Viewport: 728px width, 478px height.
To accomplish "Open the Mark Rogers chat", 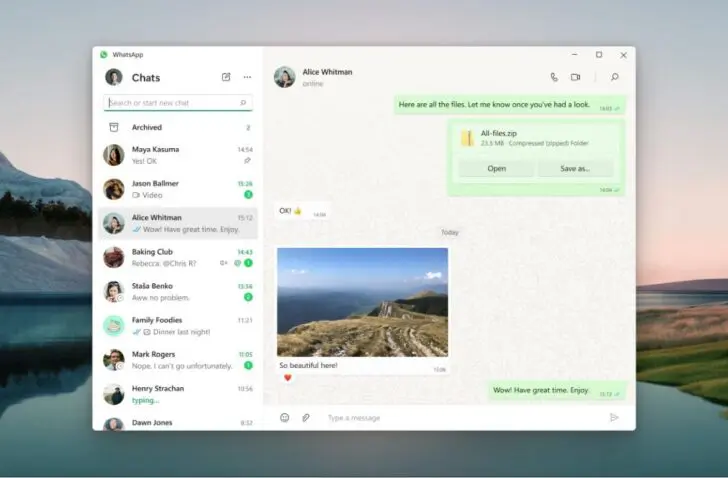I will click(x=178, y=360).
